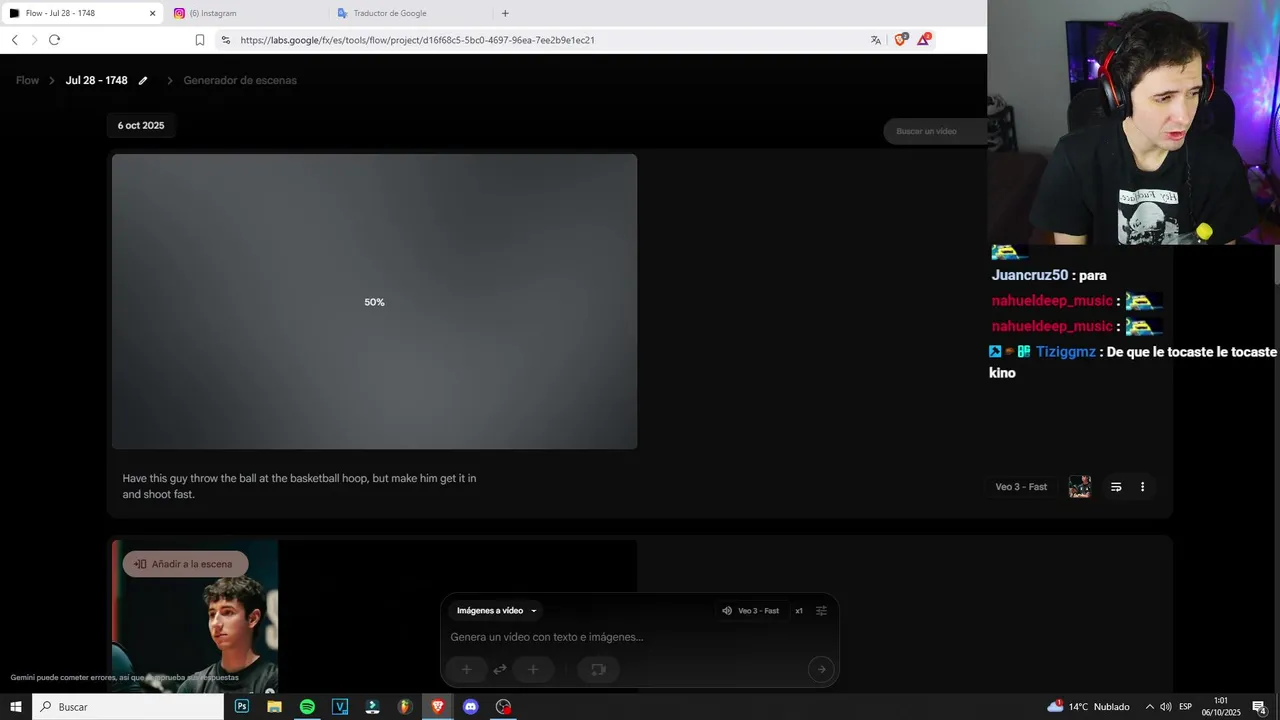Click the reuse prompt icon next to Veo 3 - Fast
1280x720 pixels.
(1116, 487)
